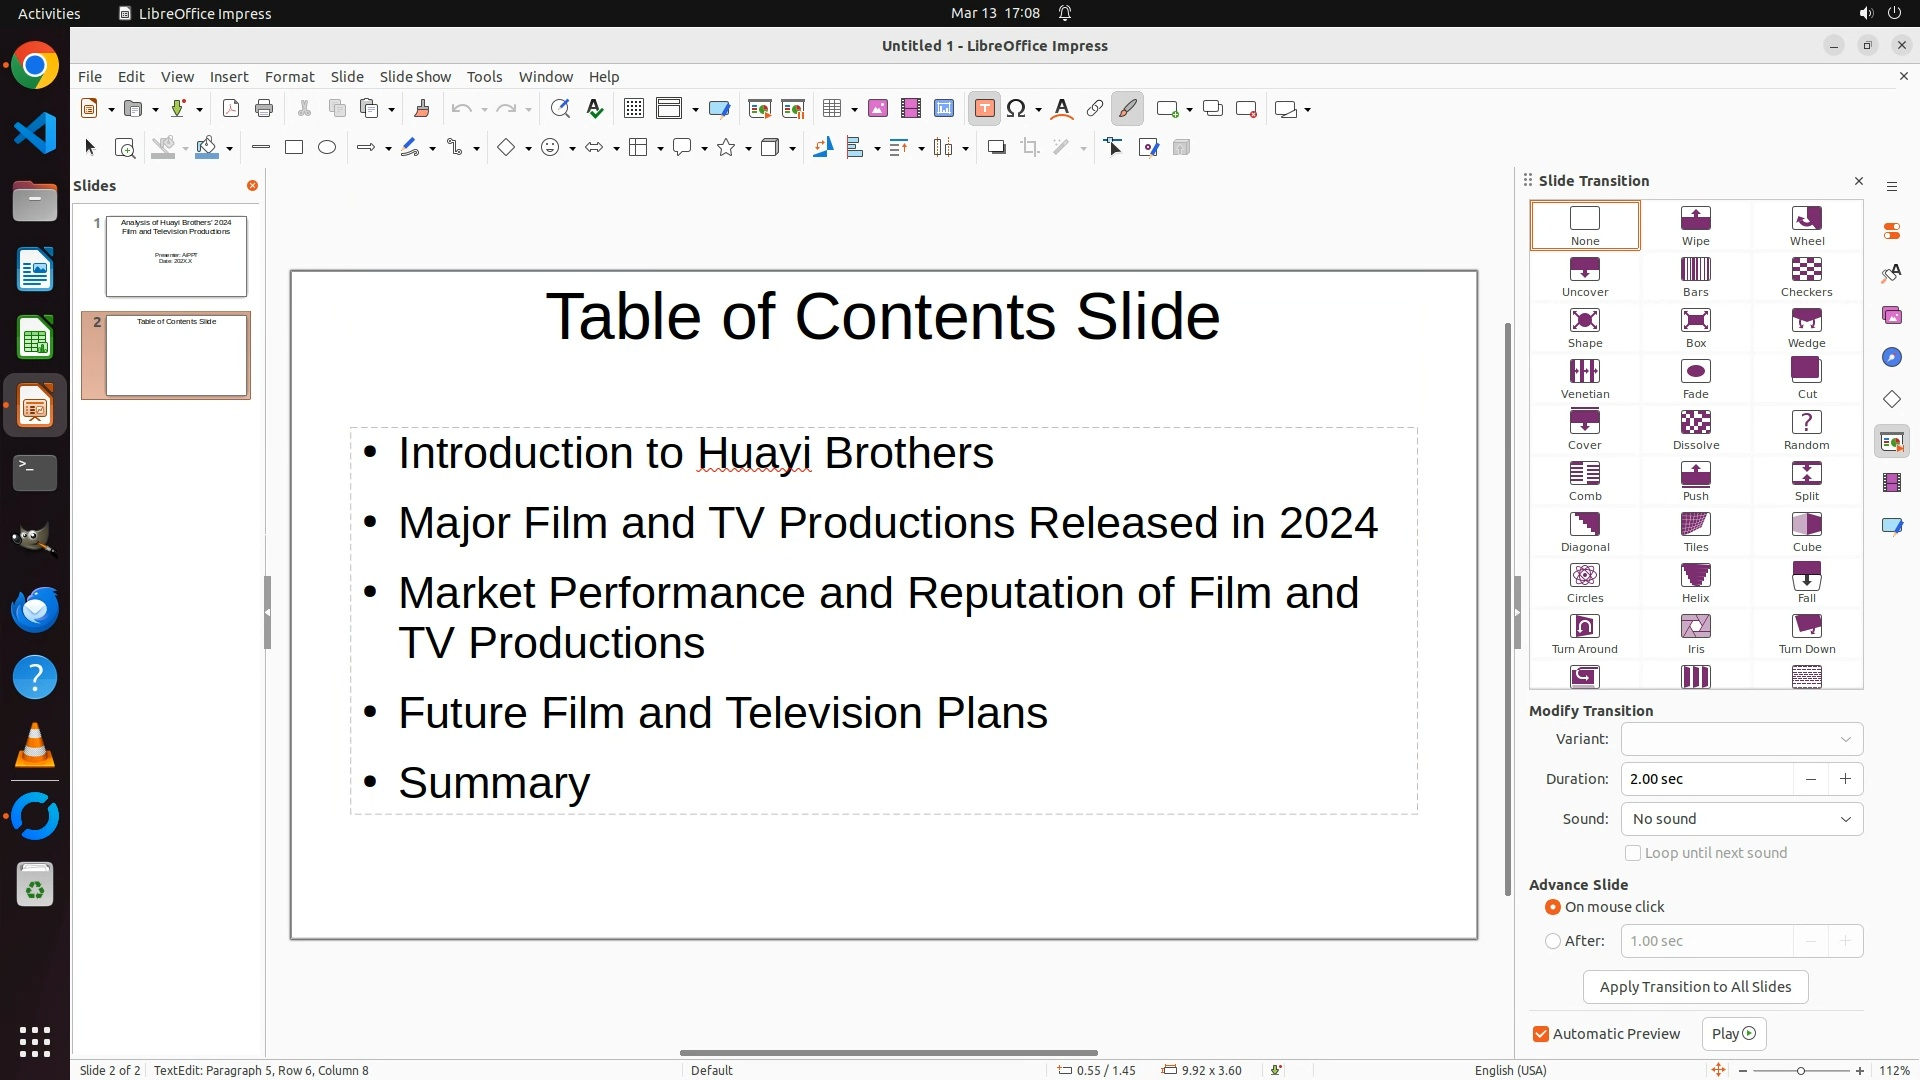
Task: Select the Ellipse drawing tool
Action: pos(327,148)
